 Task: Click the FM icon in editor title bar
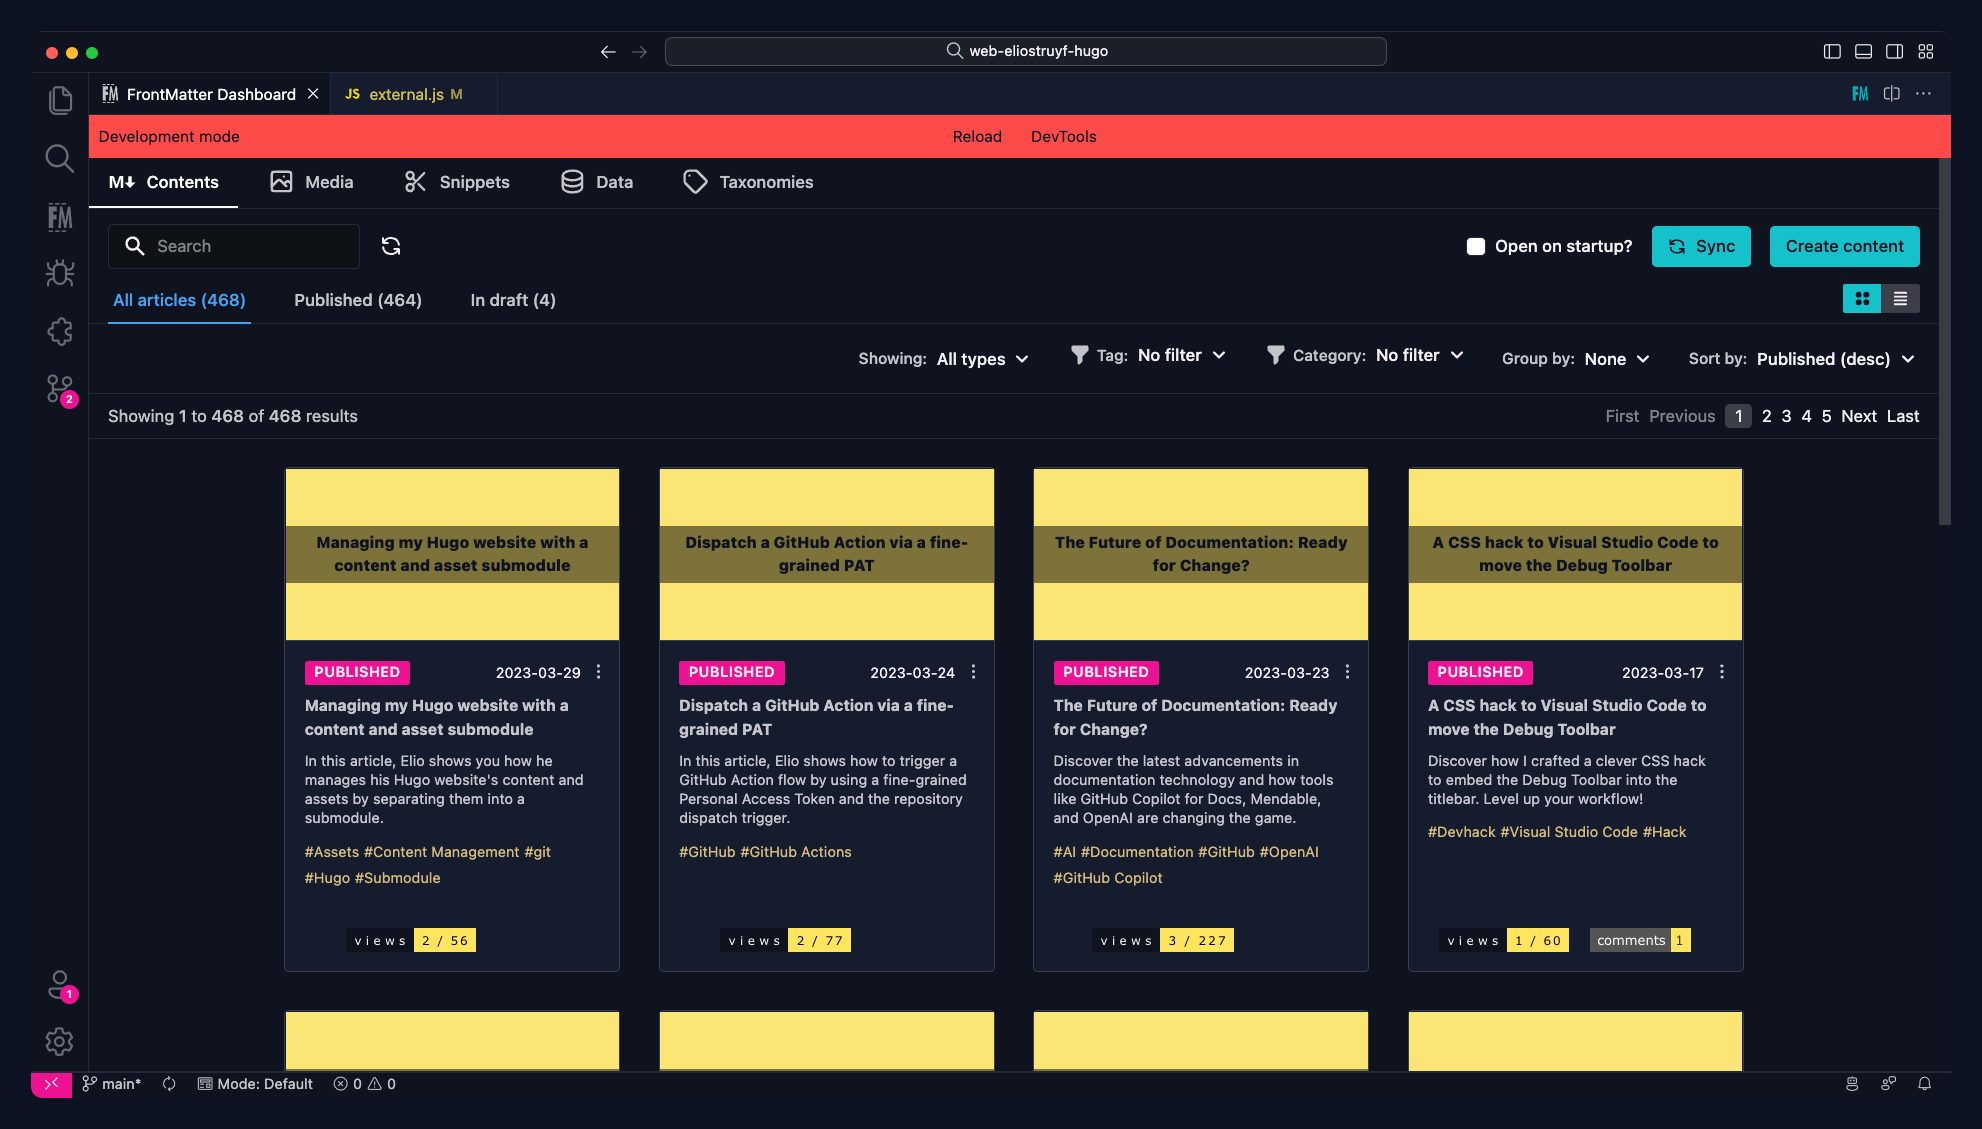(x=1859, y=94)
